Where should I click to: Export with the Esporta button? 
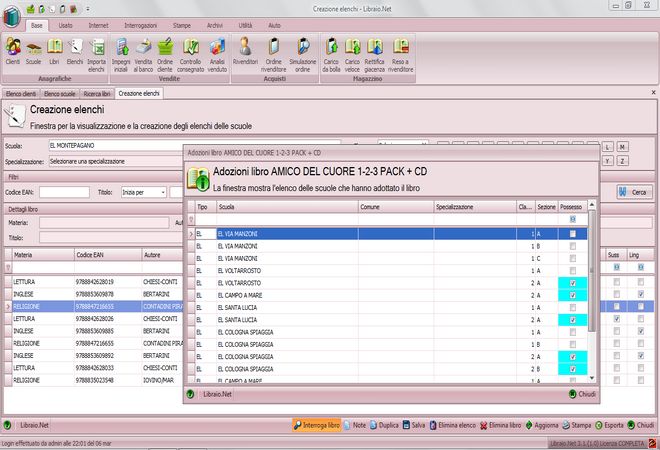tap(609, 425)
